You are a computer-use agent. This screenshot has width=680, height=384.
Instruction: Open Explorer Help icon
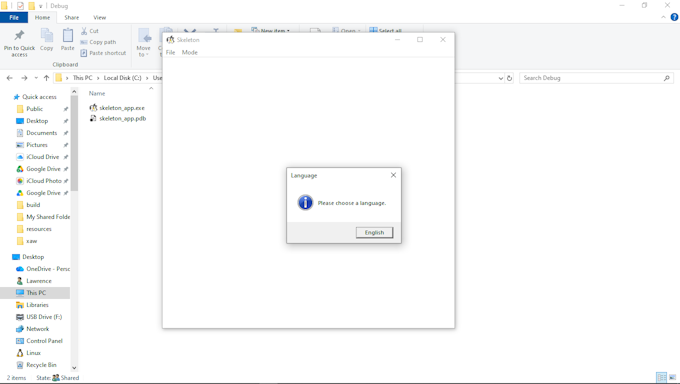pos(674,17)
